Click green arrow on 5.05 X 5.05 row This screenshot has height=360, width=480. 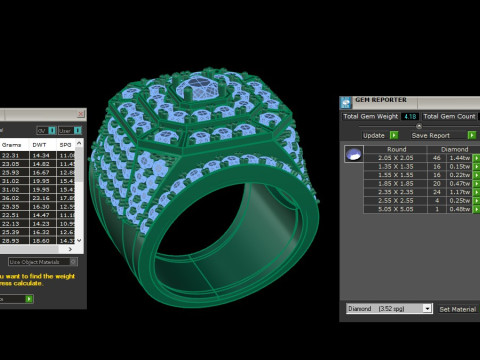[477, 209]
